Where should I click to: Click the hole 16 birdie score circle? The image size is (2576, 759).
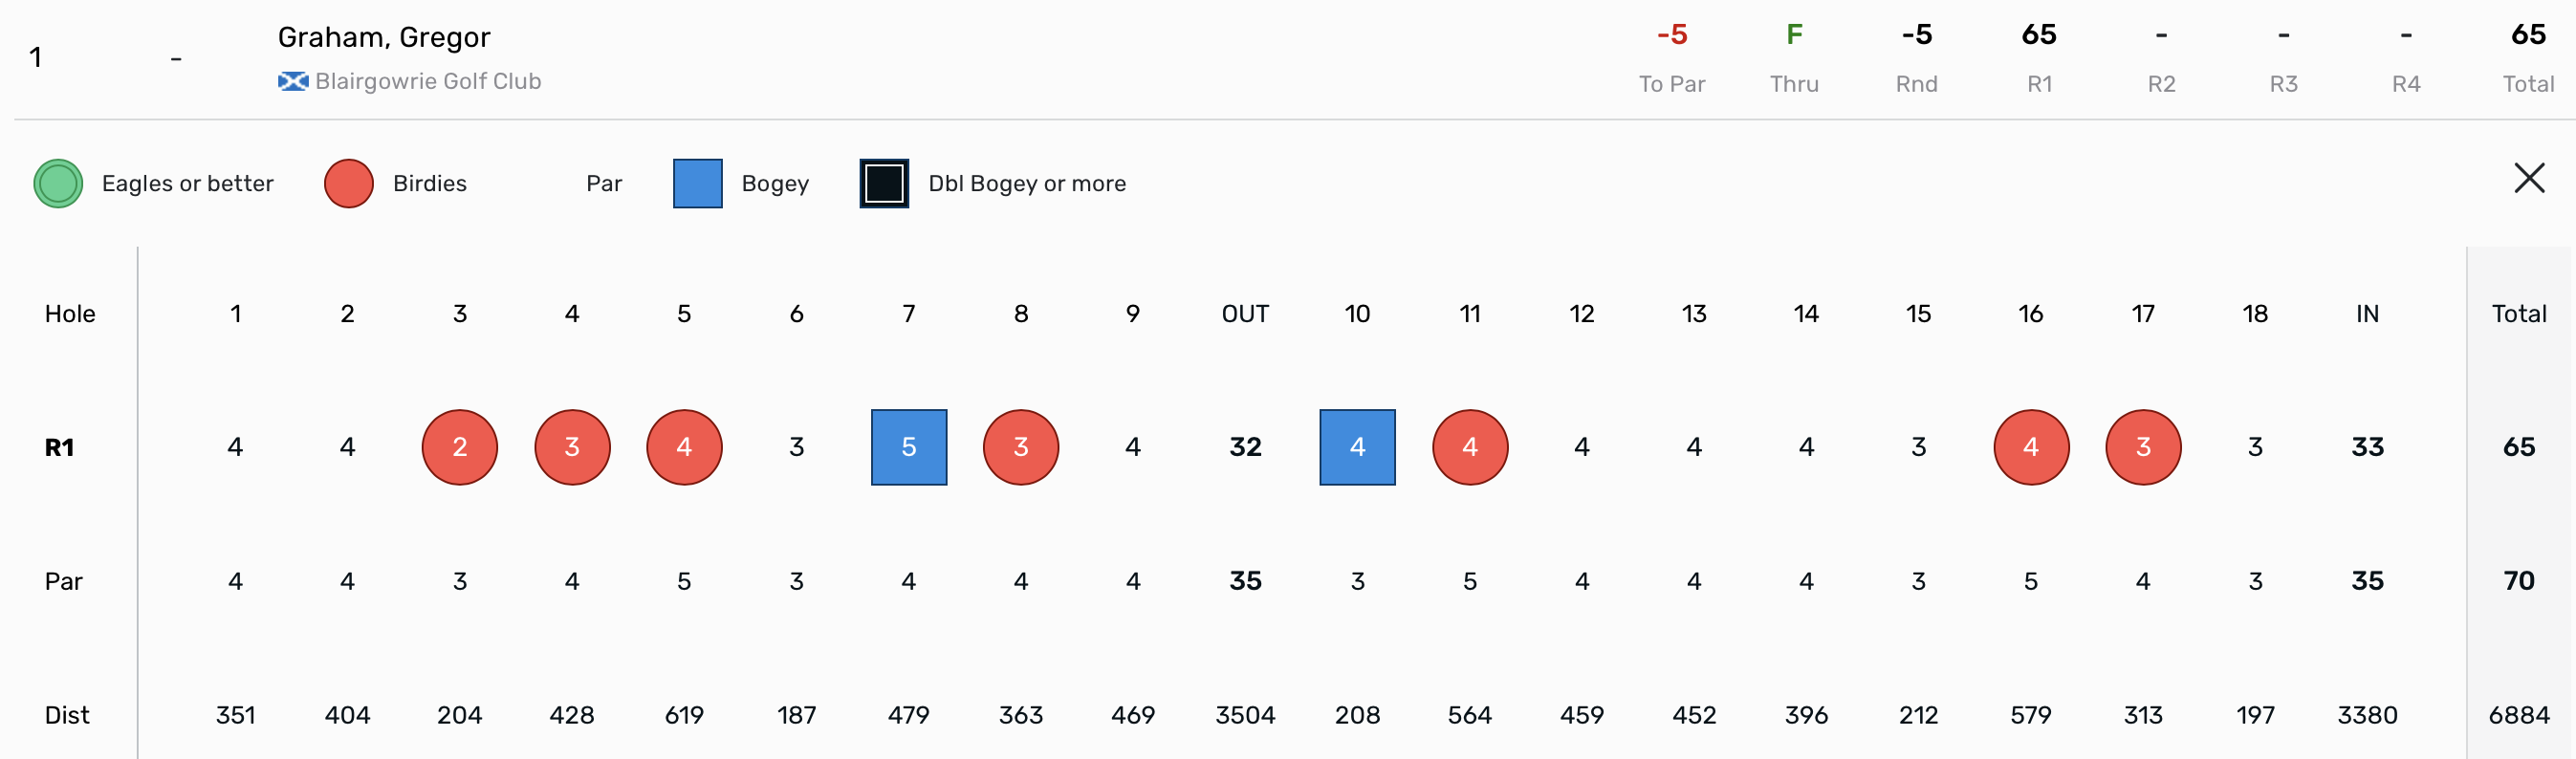click(x=2030, y=447)
